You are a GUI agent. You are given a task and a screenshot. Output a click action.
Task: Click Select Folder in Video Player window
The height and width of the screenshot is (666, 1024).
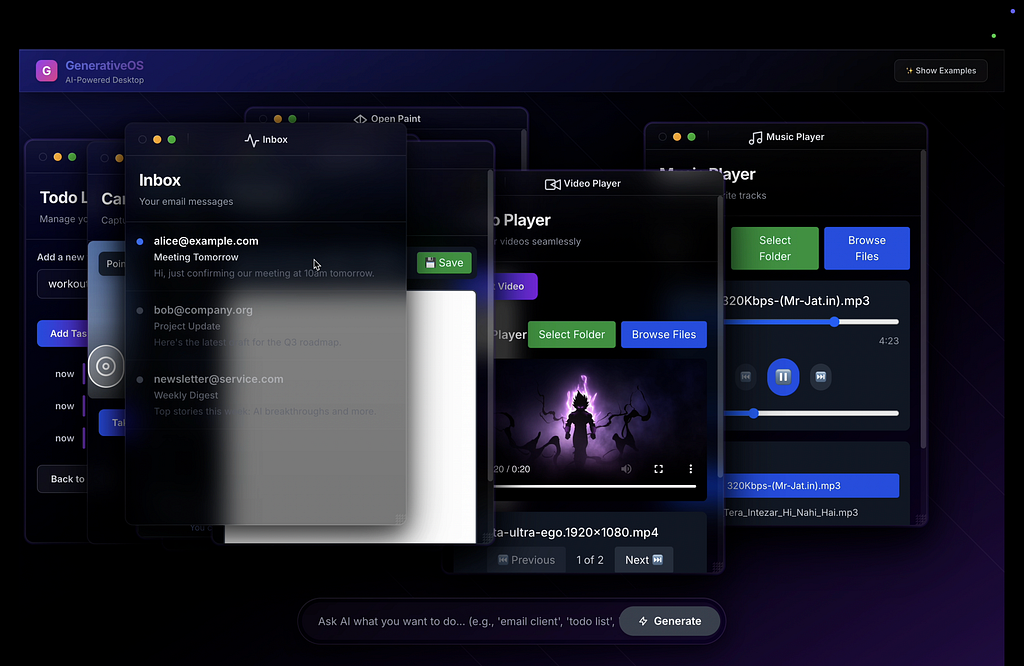point(571,334)
